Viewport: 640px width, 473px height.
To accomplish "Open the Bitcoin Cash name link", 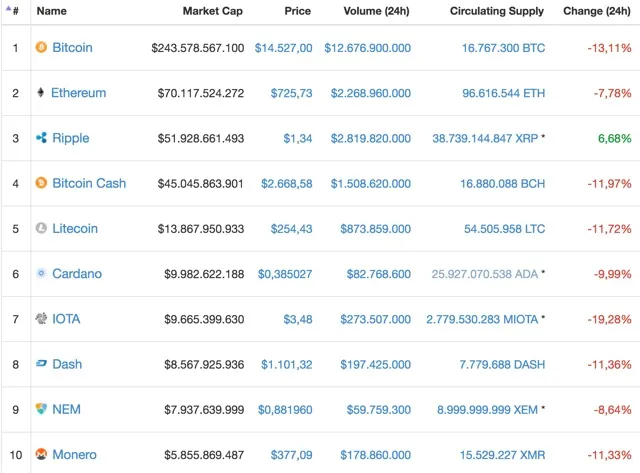I will pyautogui.click(x=89, y=183).
